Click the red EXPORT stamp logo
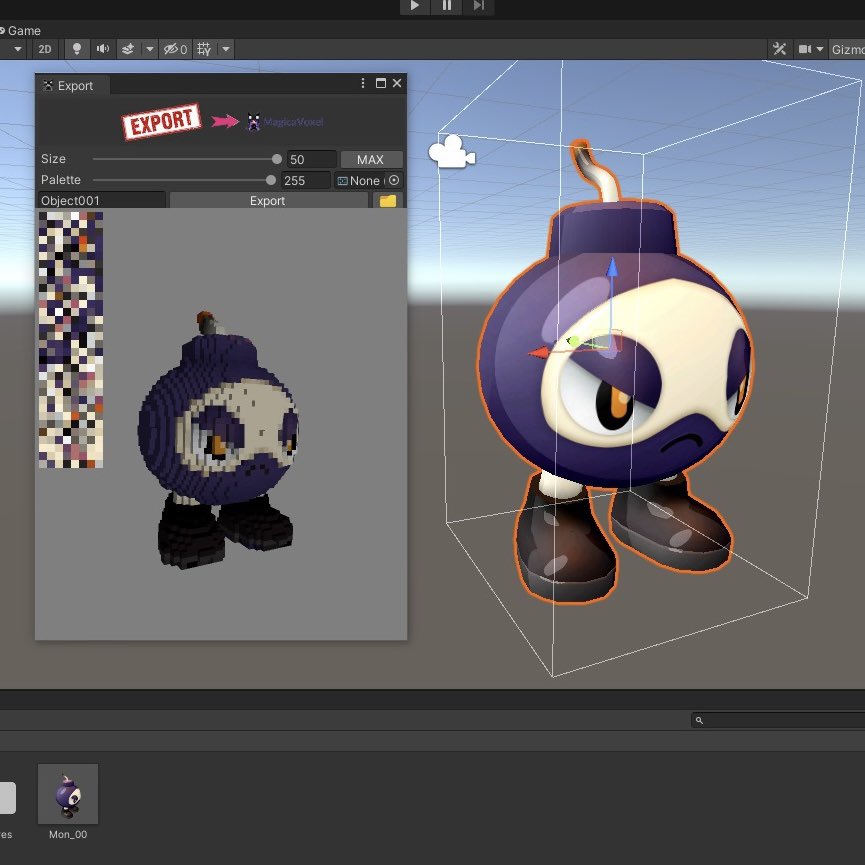This screenshot has height=865, width=865. (161, 121)
